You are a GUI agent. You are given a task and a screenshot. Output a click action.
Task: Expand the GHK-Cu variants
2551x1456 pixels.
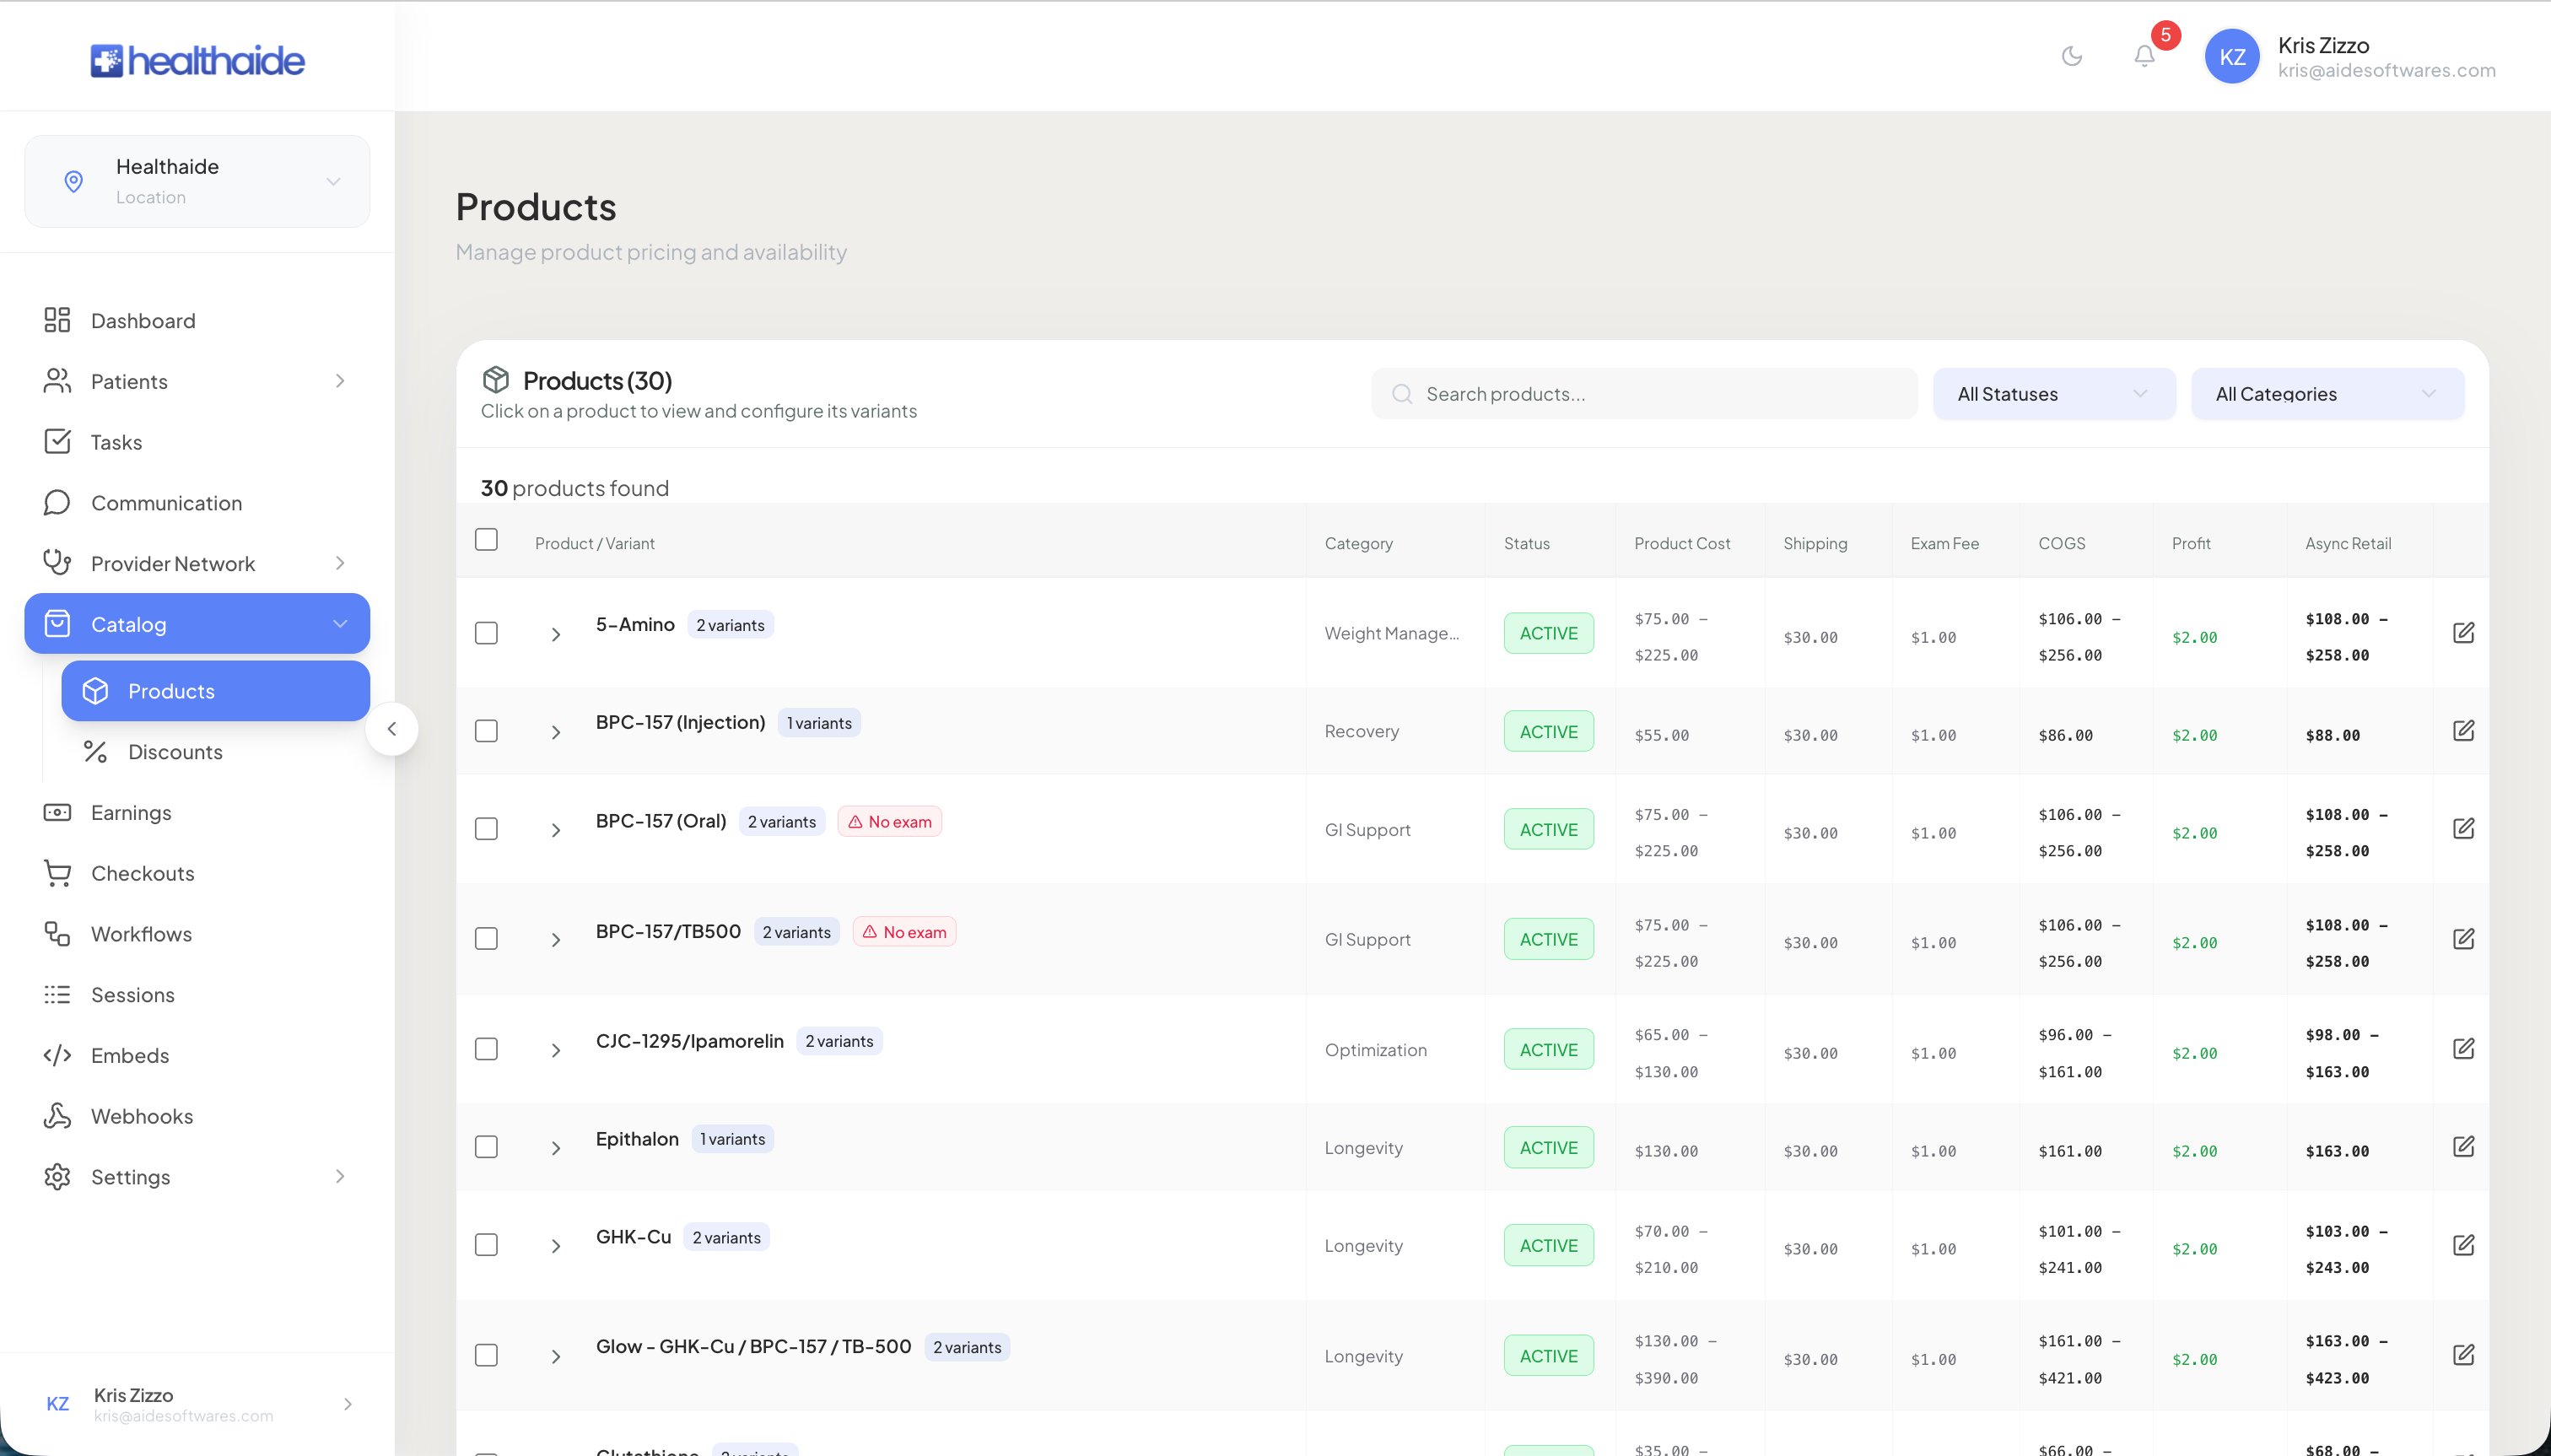tap(556, 1247)
